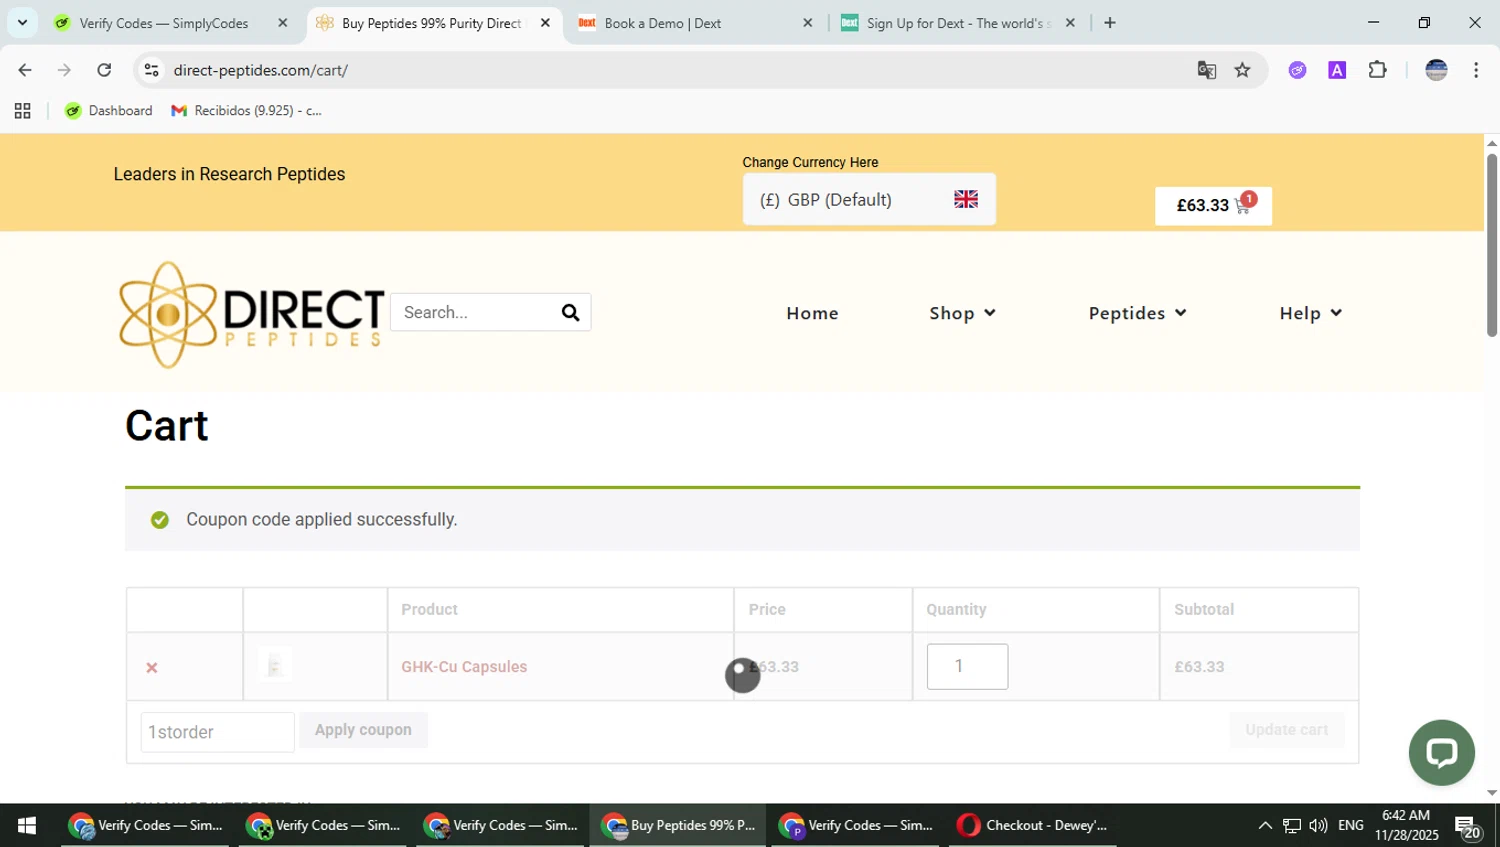Expand the Shop menu
Viewport: 1500px width, 847px height.
[x=962, y=313]
